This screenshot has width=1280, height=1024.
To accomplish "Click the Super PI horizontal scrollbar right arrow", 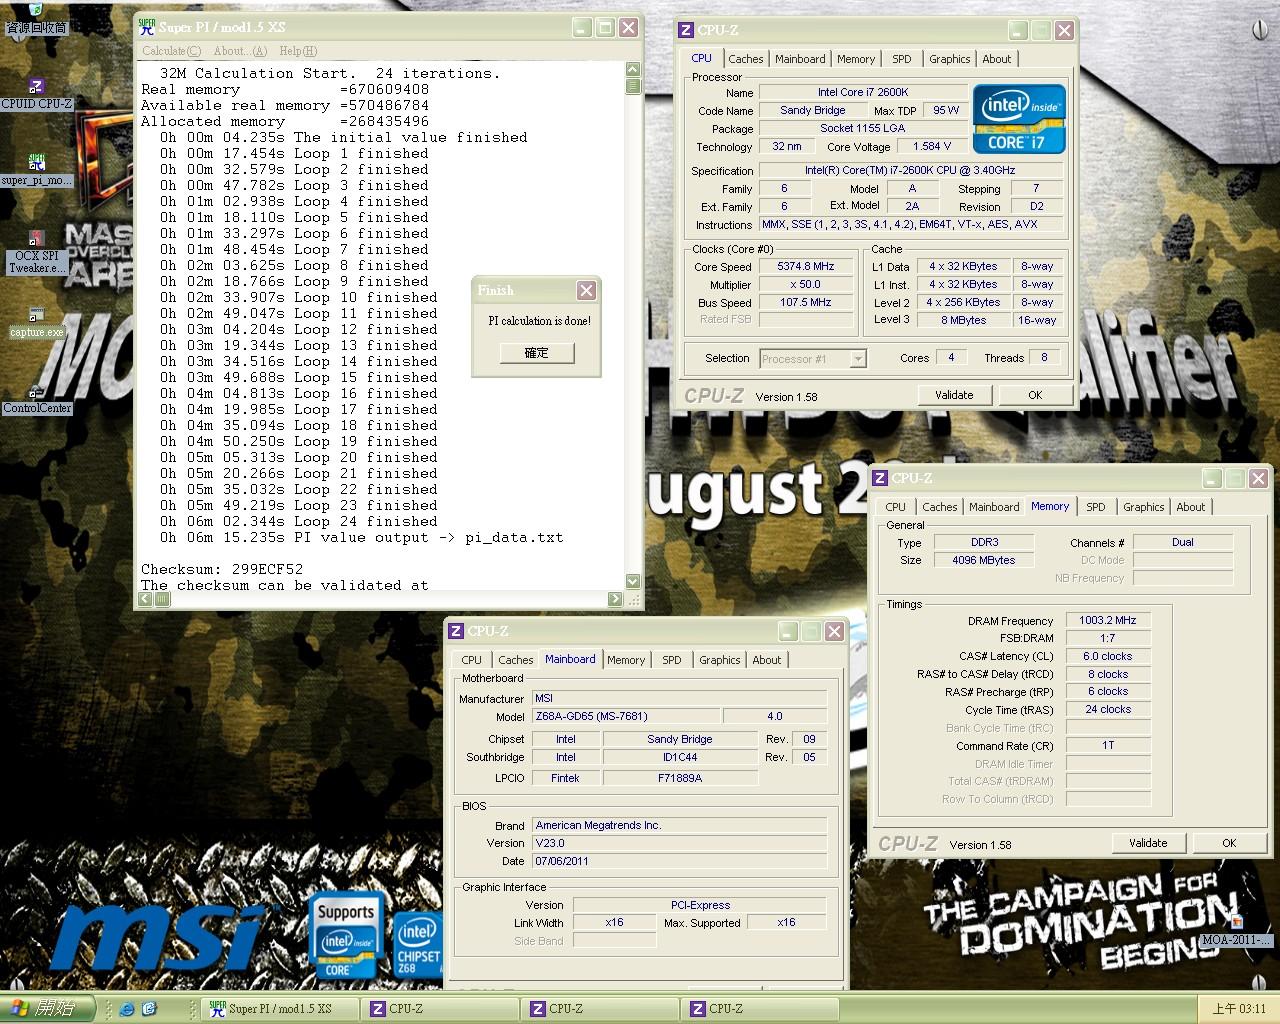I will pos(616,599).
